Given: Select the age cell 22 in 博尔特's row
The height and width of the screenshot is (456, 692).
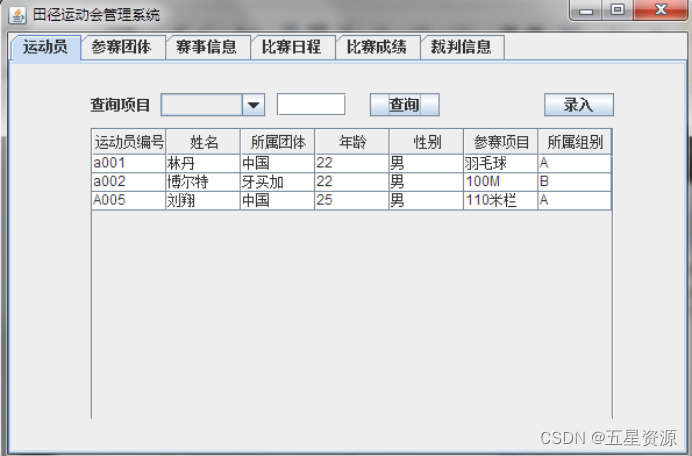Looking at the screenshot, I should tap(352, 182).
